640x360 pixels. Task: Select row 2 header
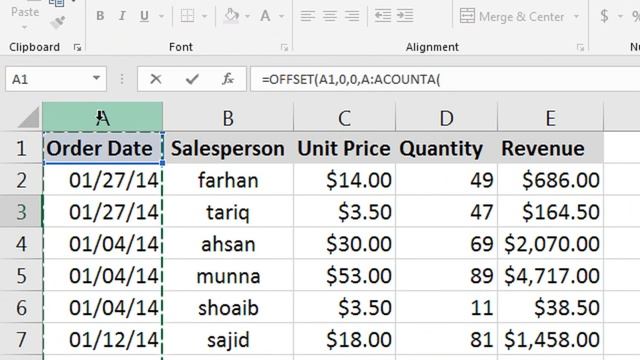pos(21,180)
